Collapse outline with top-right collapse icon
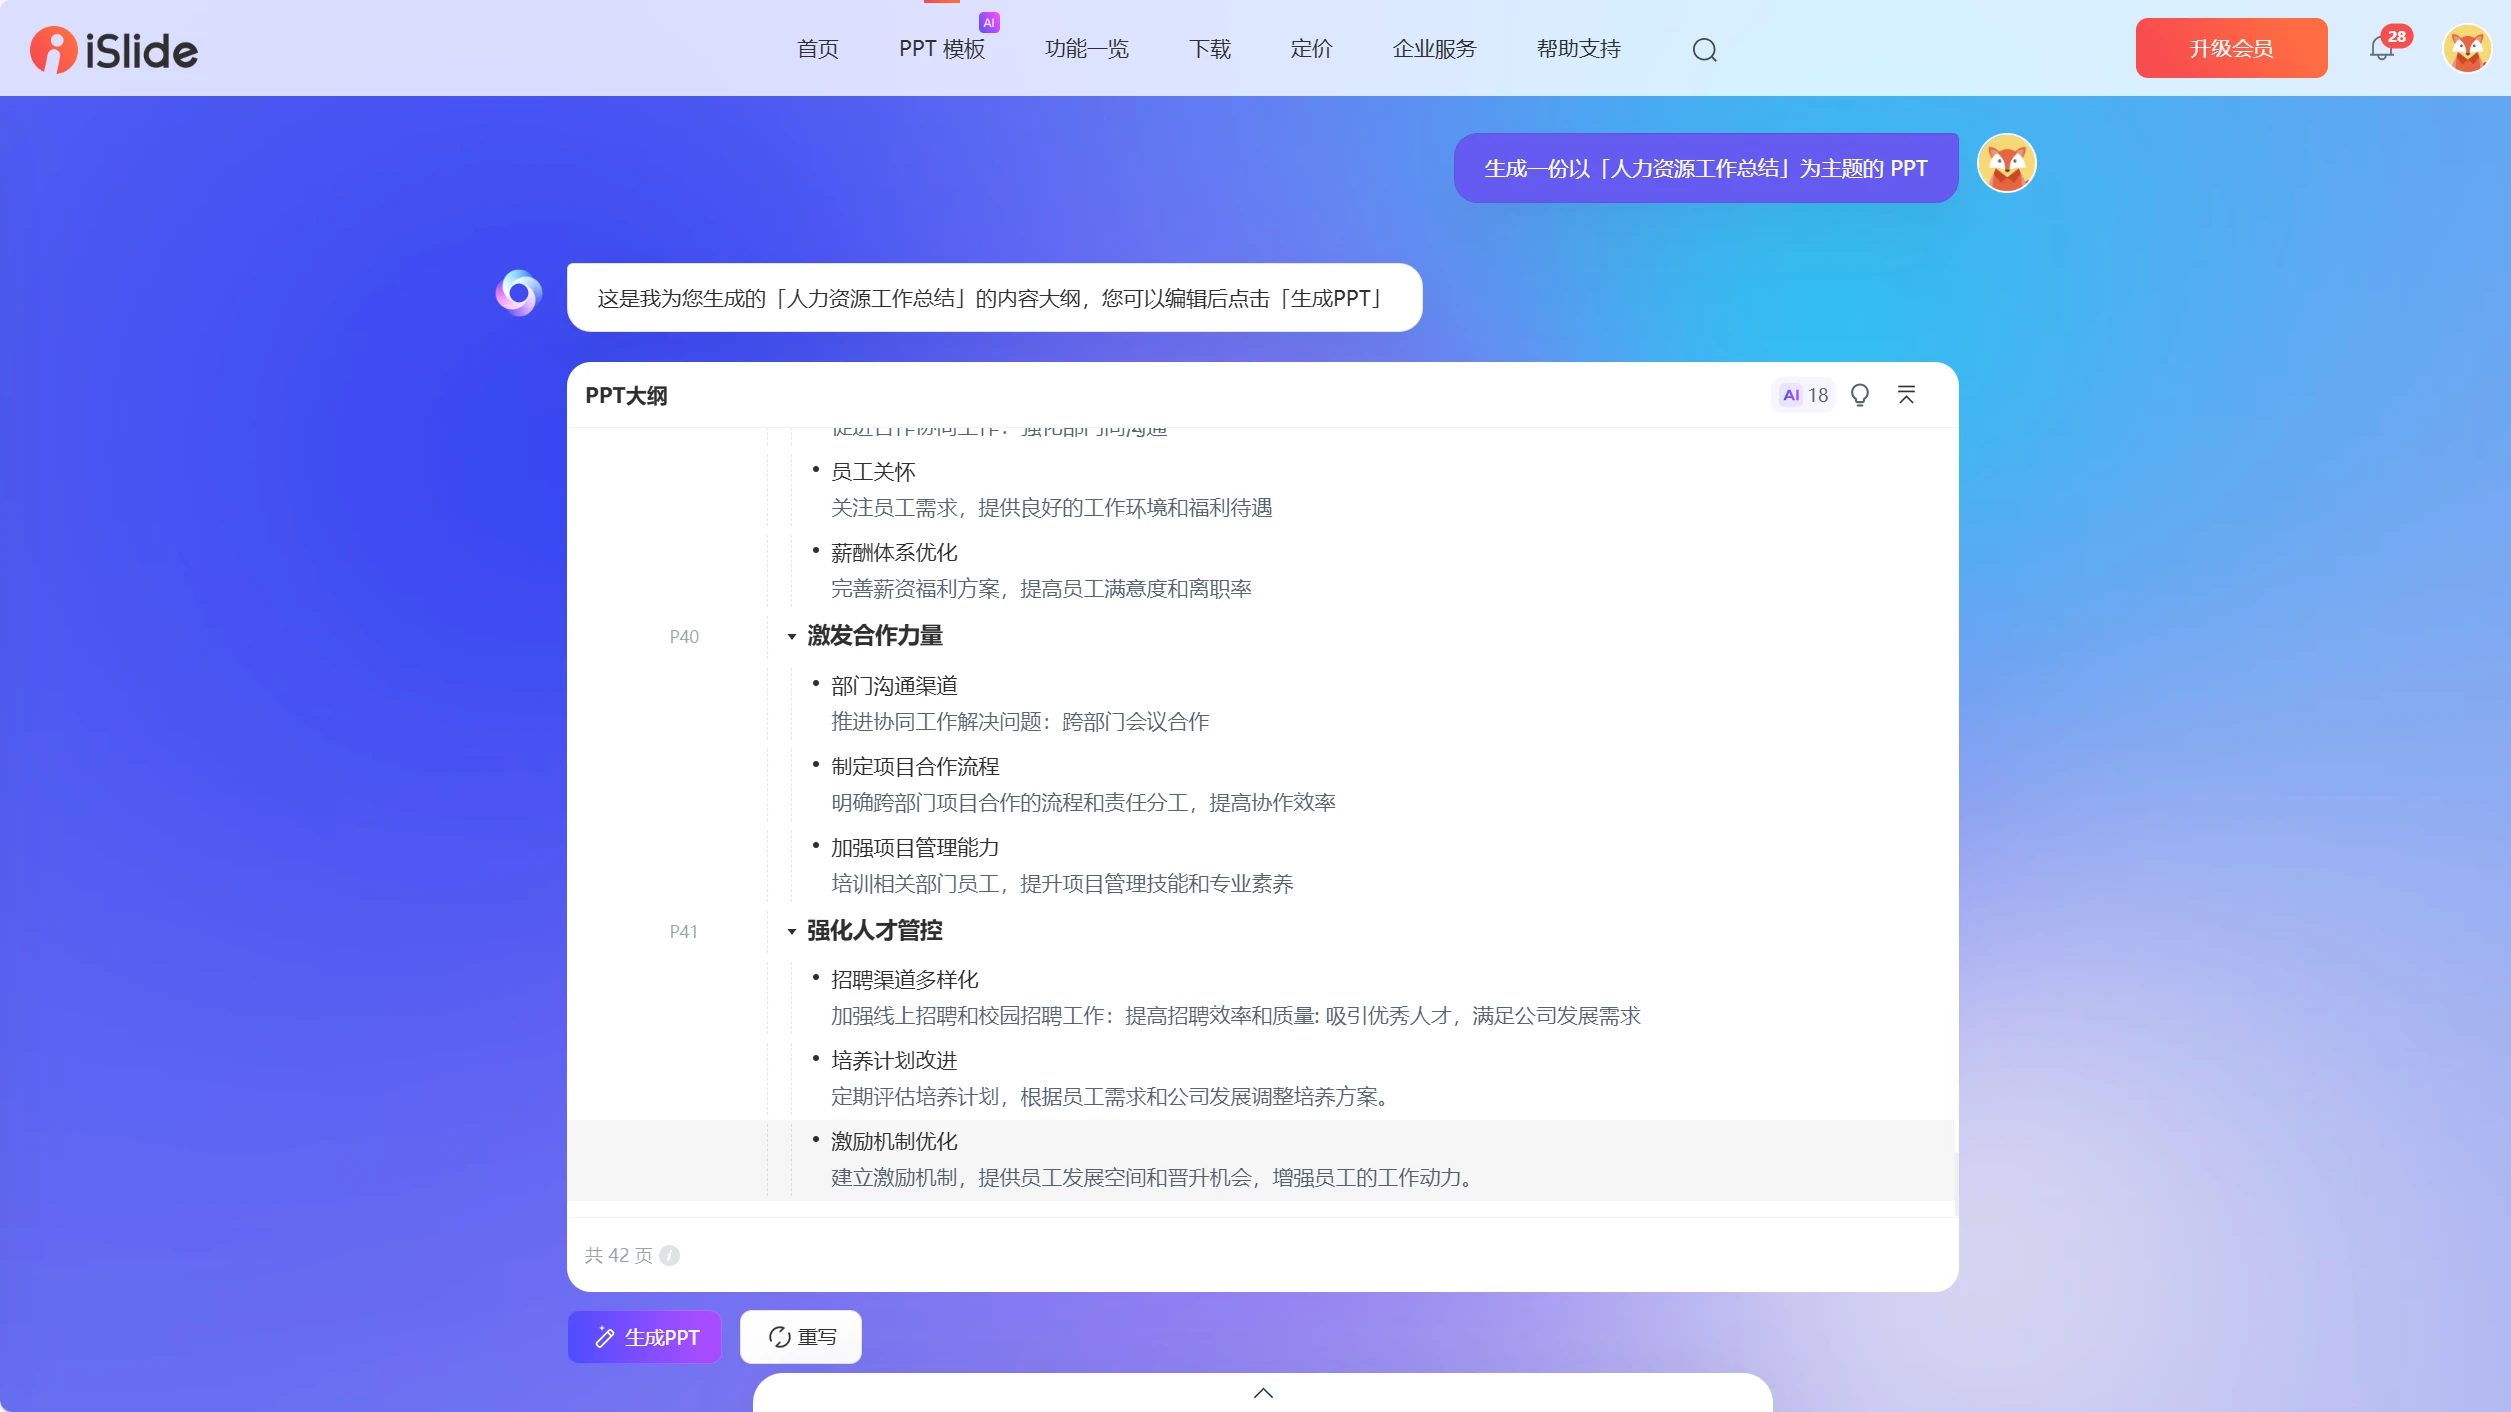2511x1412 pixels. [x=1906, y=395]
